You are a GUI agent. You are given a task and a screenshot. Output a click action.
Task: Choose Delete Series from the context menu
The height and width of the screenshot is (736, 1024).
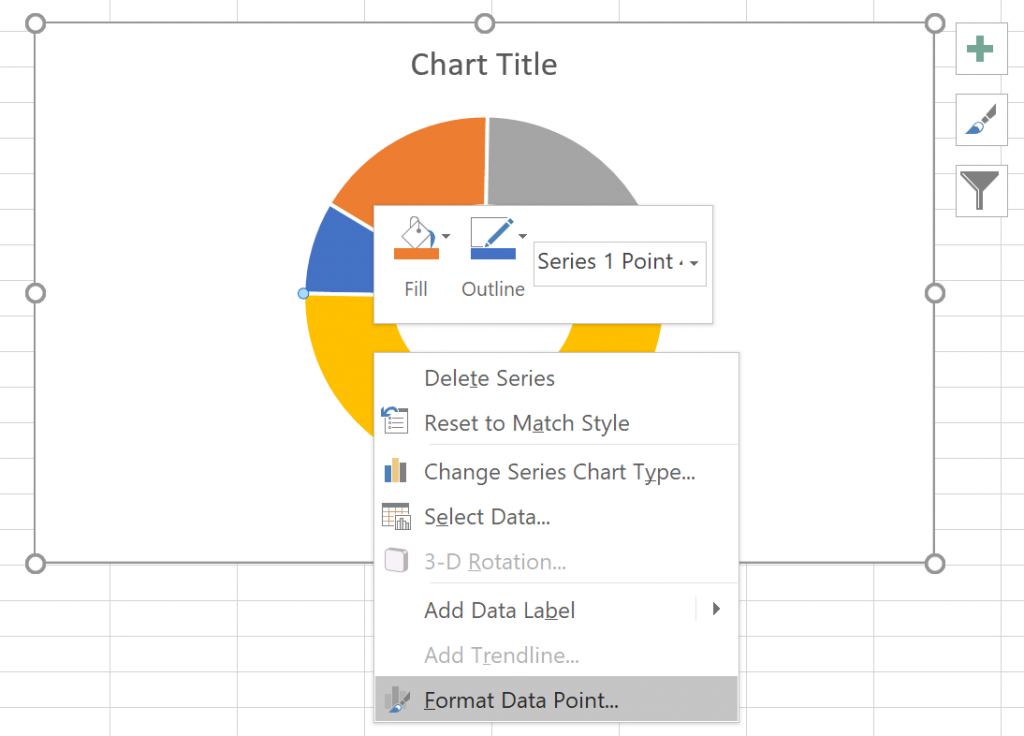489,378
